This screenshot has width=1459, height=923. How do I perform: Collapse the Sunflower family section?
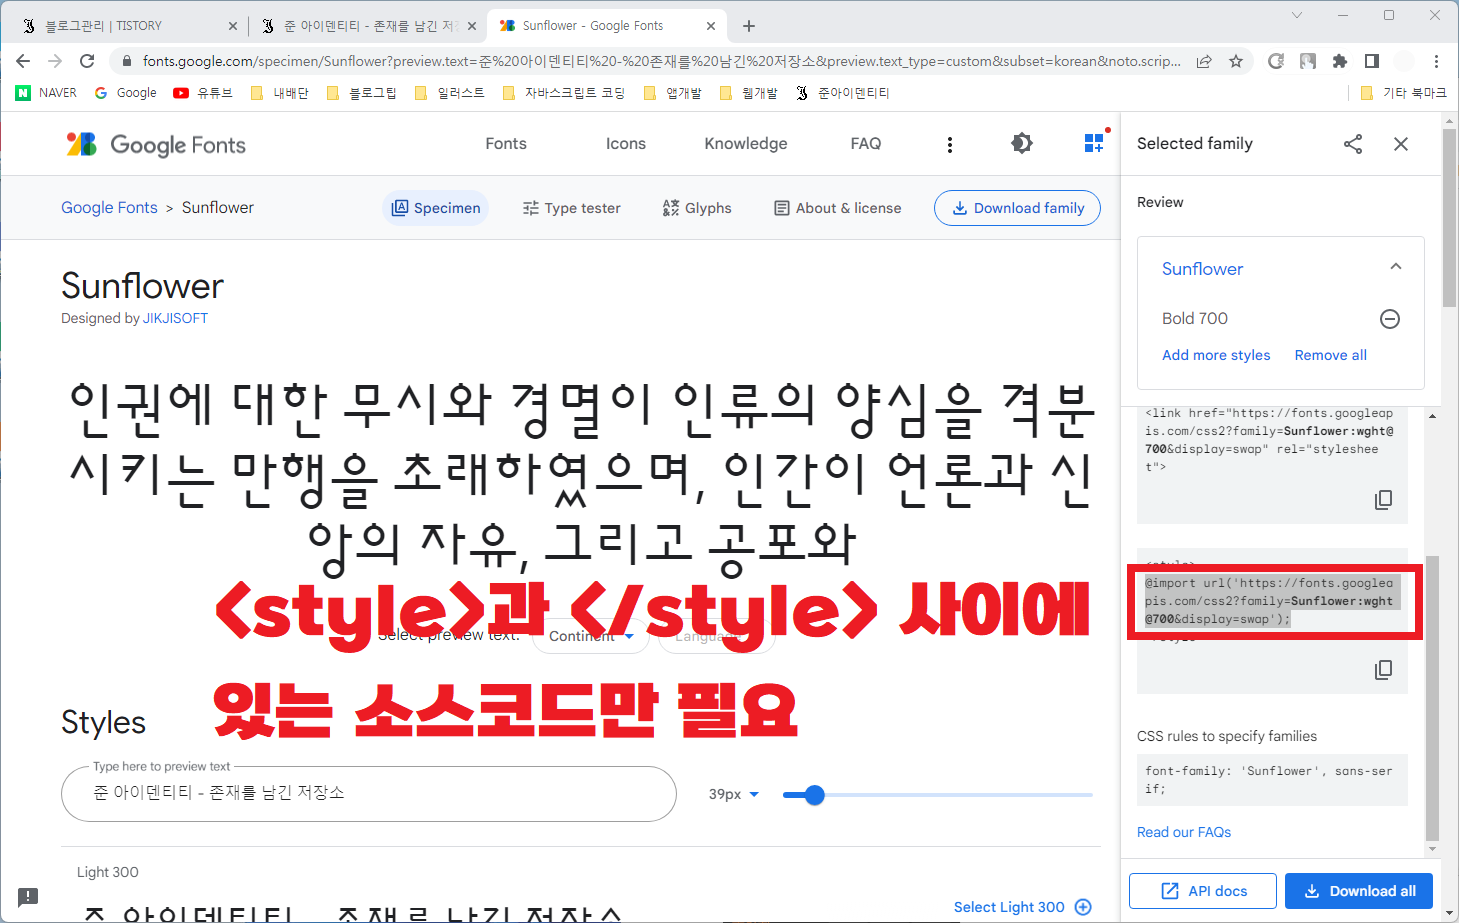1396,267
